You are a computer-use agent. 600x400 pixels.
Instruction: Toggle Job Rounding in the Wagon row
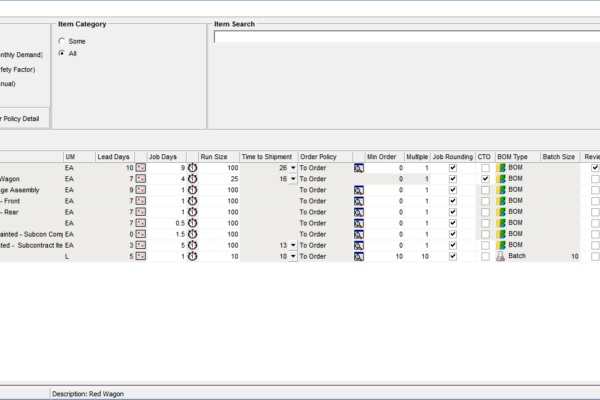coord(453,179)
